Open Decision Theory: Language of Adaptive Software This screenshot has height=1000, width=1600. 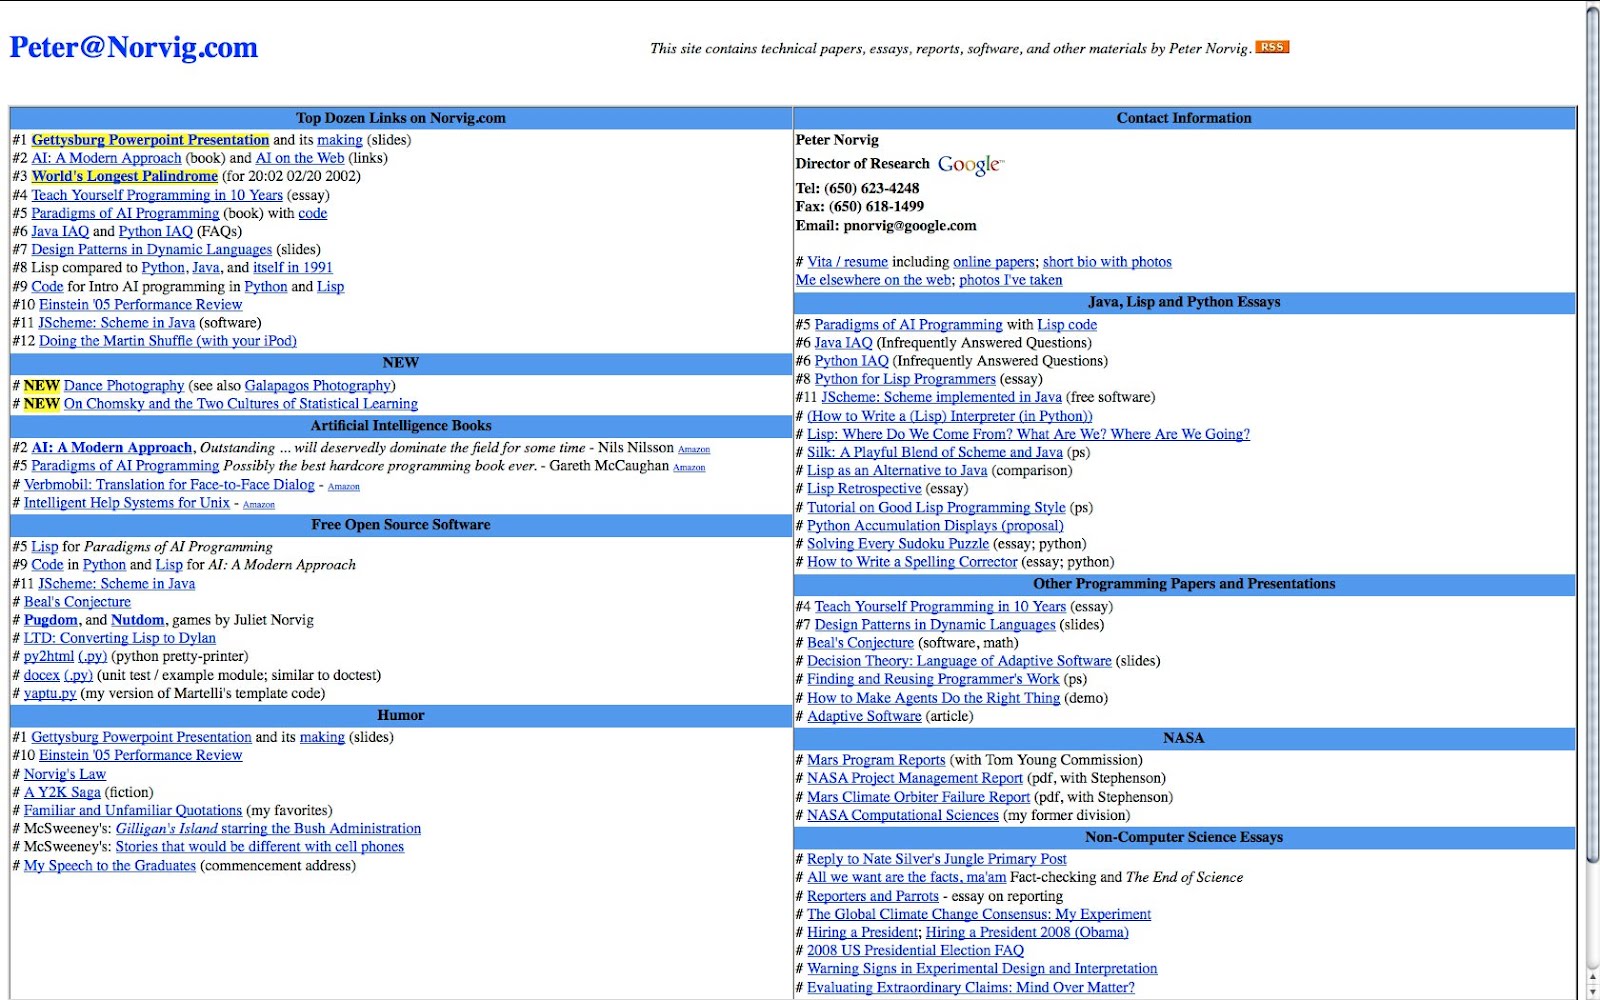[x=959, y=661]
